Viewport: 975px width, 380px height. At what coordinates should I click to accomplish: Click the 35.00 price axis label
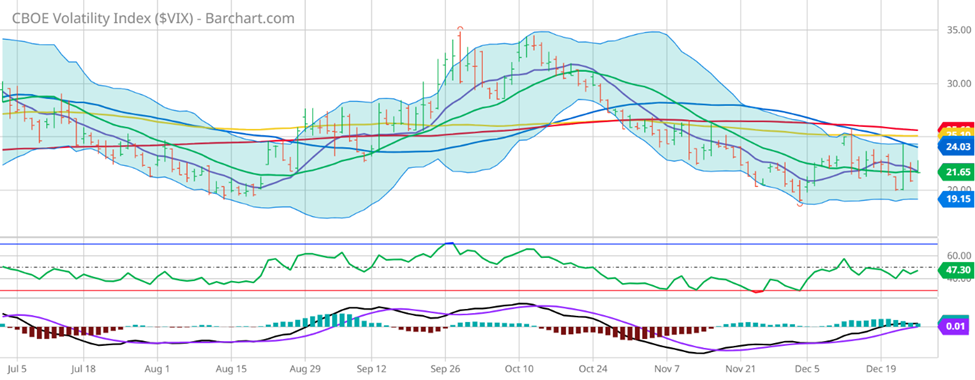tap(958, 30)
